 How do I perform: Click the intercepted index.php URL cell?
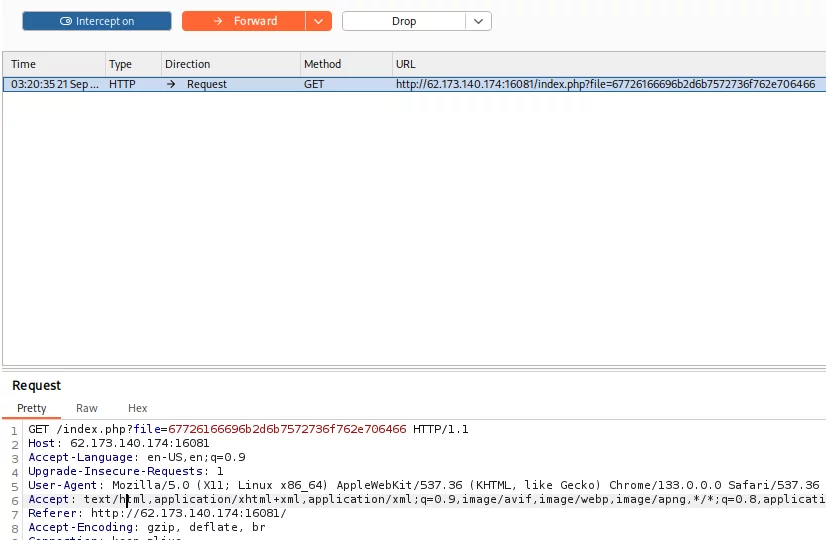[x=605, y=84]
